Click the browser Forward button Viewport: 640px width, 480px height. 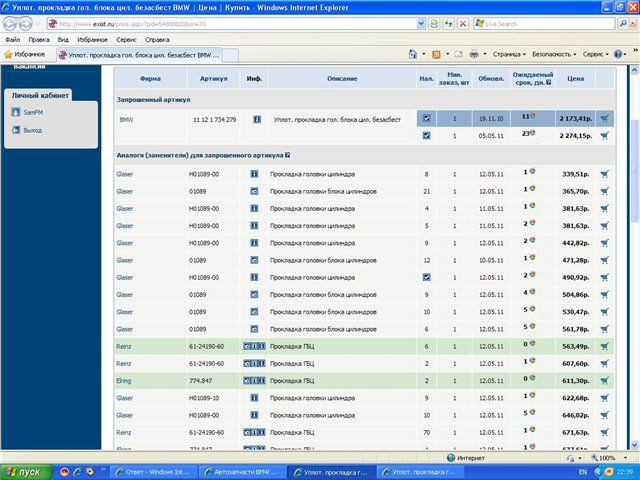[x=25, y=24]
